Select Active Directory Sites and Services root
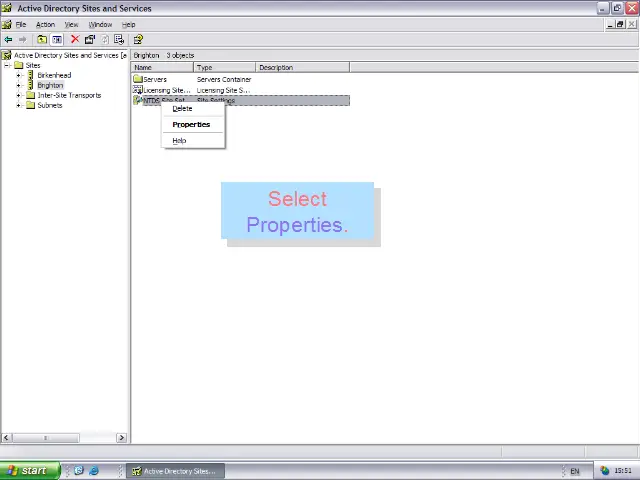Image resolution: width=640 pixels, height=480 pixels. (70, 55)
